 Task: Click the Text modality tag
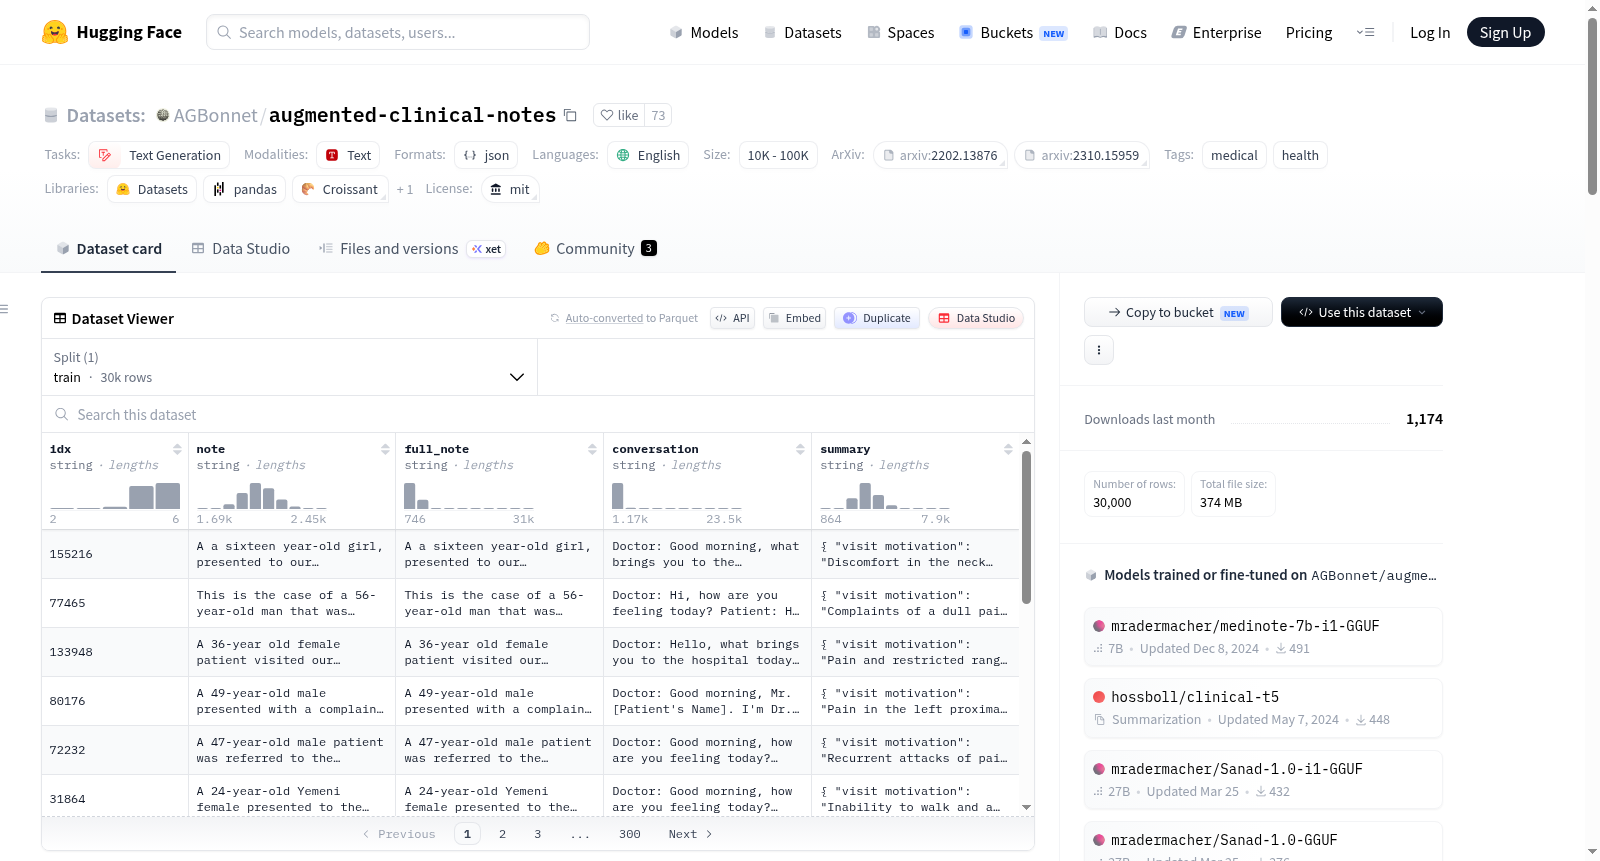[348, 155]
